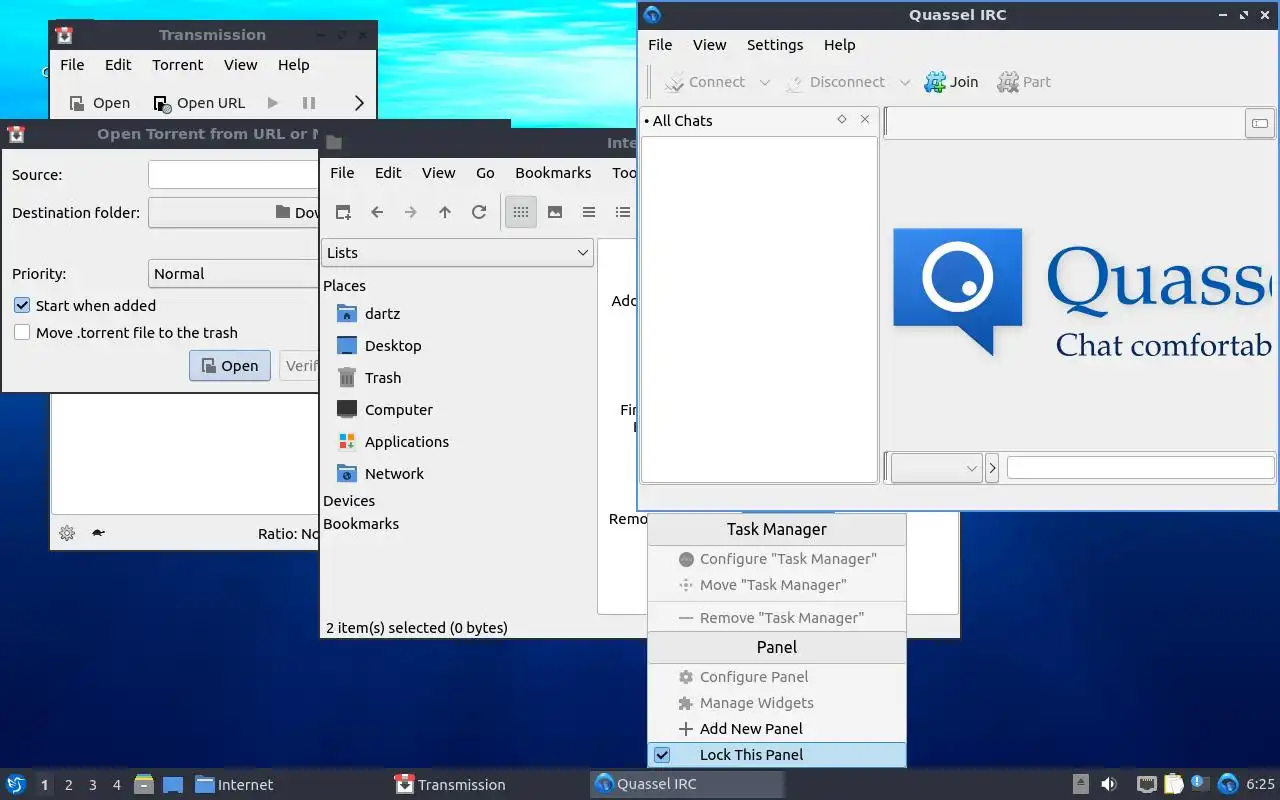Choose Configure Panel from context menu

click(x=777, y=677)
